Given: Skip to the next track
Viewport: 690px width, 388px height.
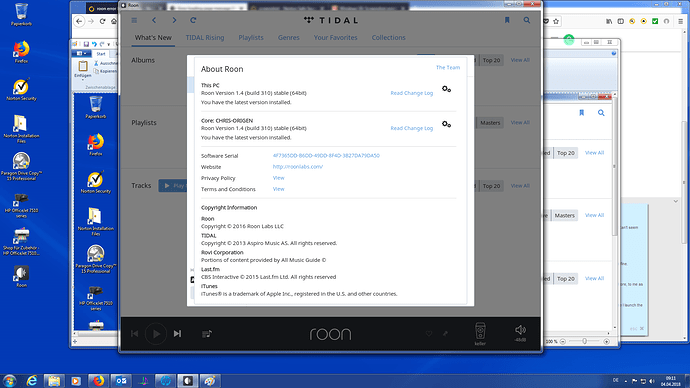Looking at the screenshot, I should pos(177,334).
